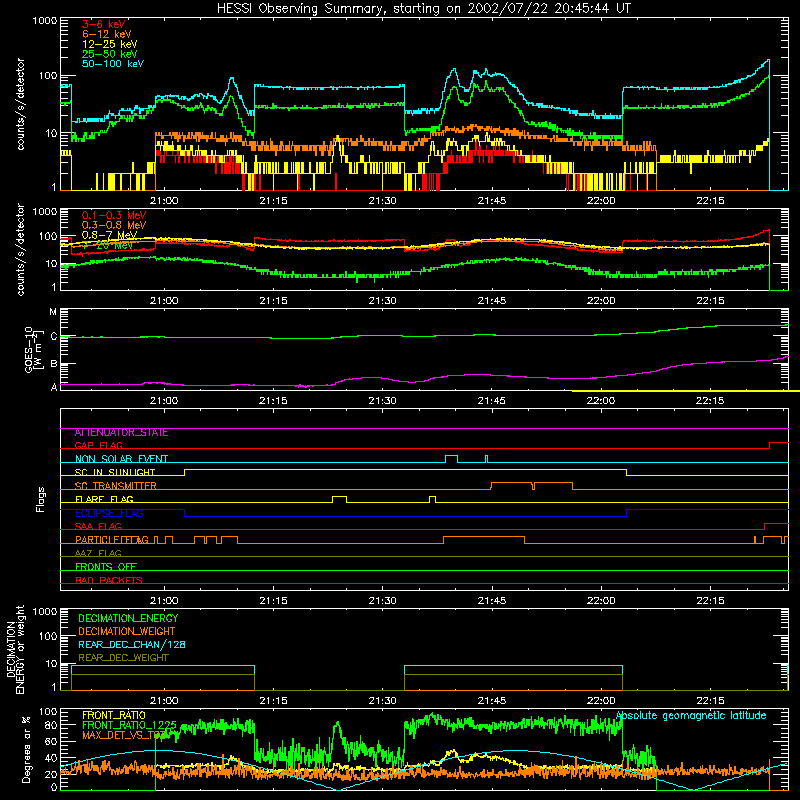Viewport: 800px width, 800px height.
Task: Click the GOES-10 axis label
Action: [31, 349]
